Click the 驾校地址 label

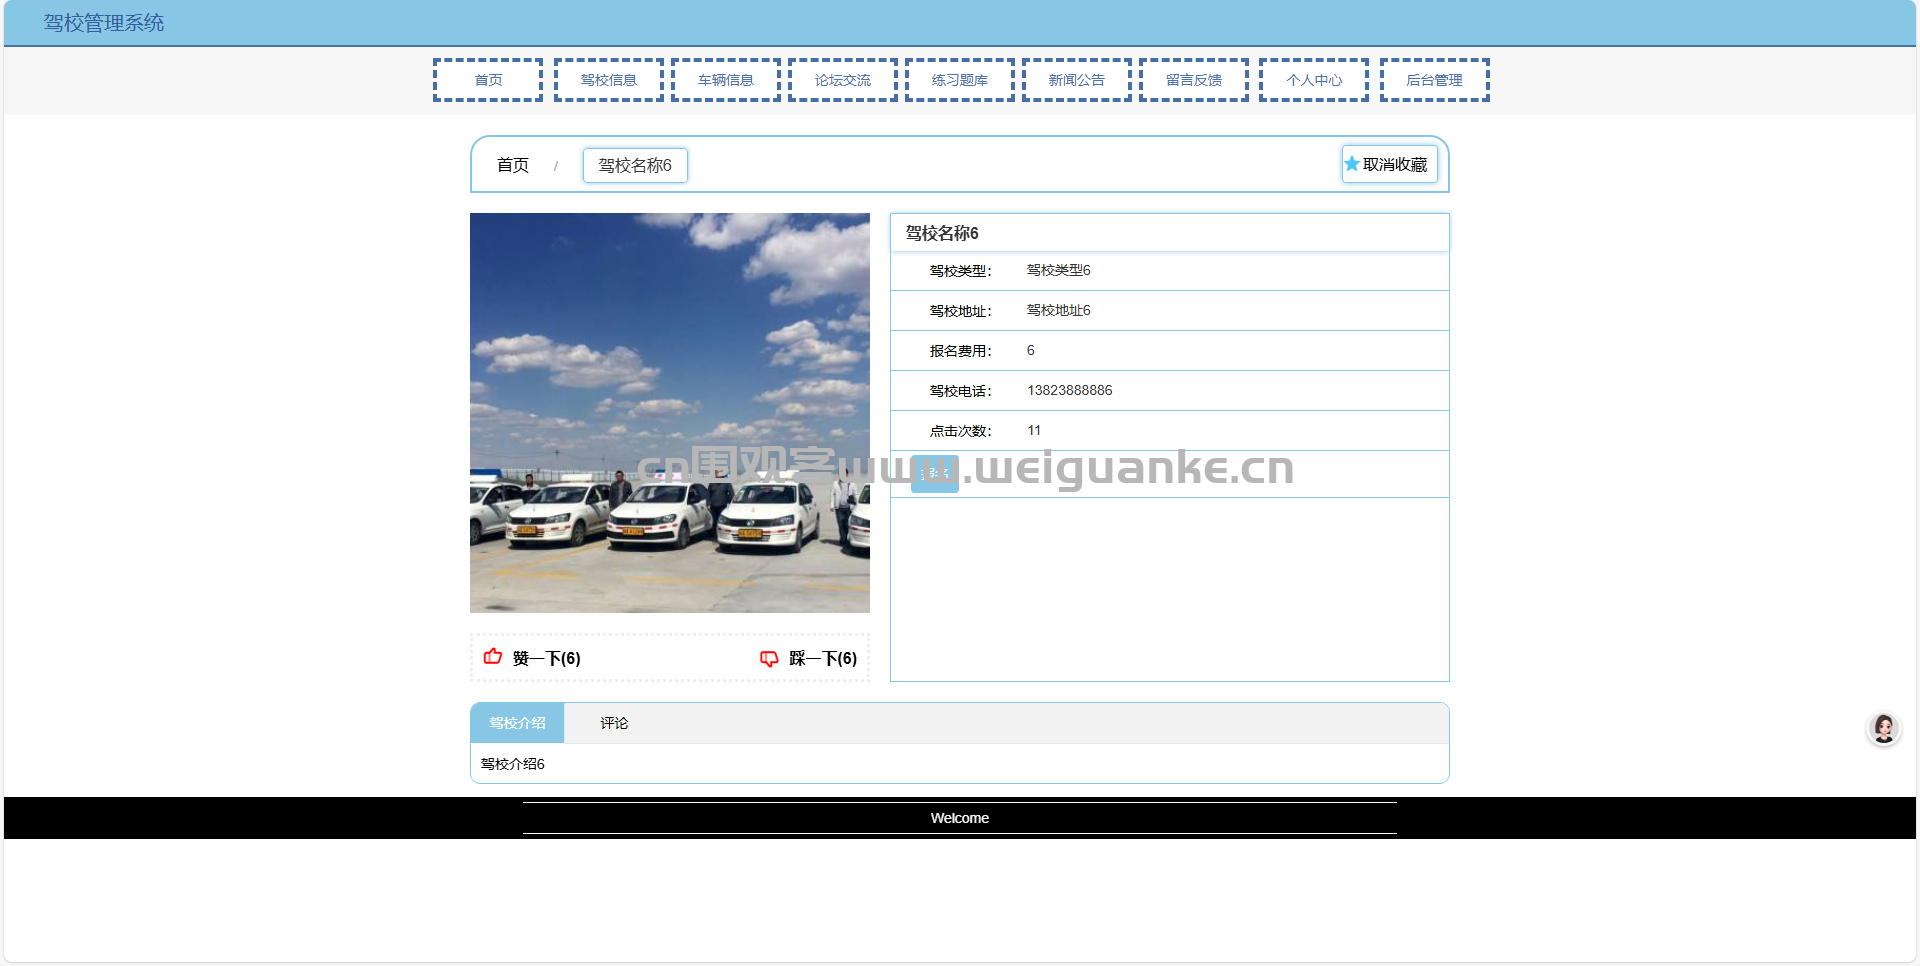click(x=960, y=311)
